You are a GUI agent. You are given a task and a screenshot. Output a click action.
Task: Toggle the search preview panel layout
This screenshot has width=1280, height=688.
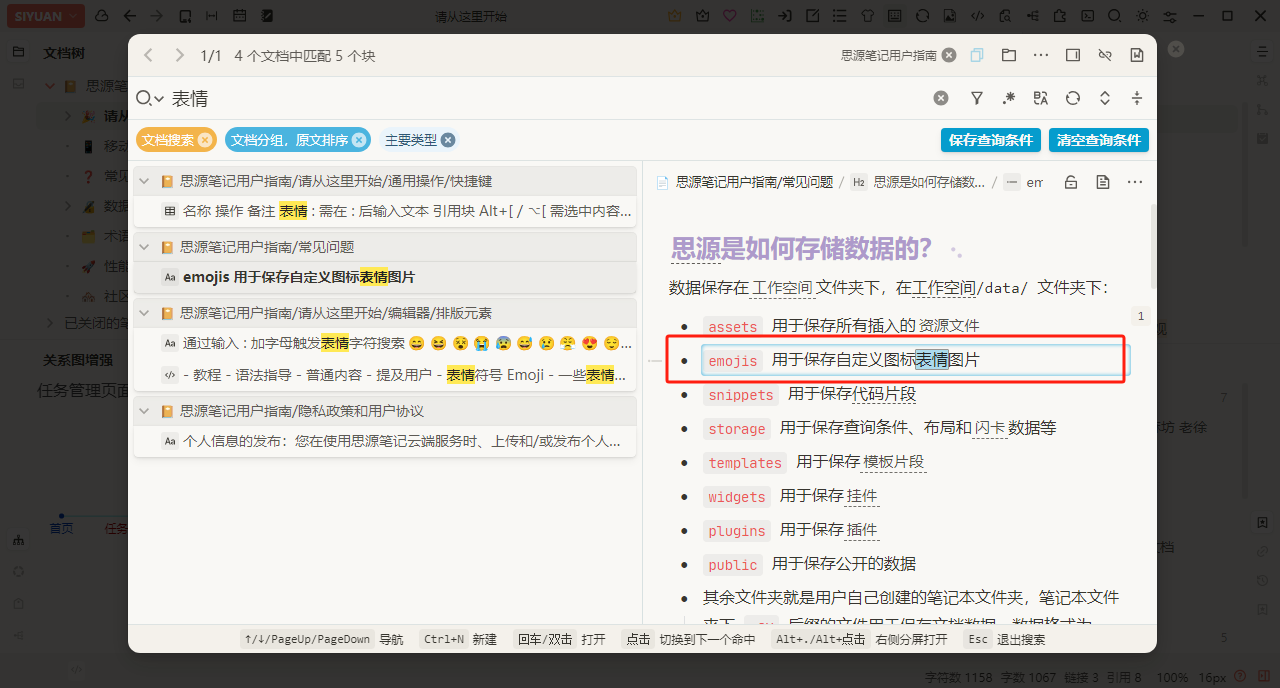[x=1073, y=56]
